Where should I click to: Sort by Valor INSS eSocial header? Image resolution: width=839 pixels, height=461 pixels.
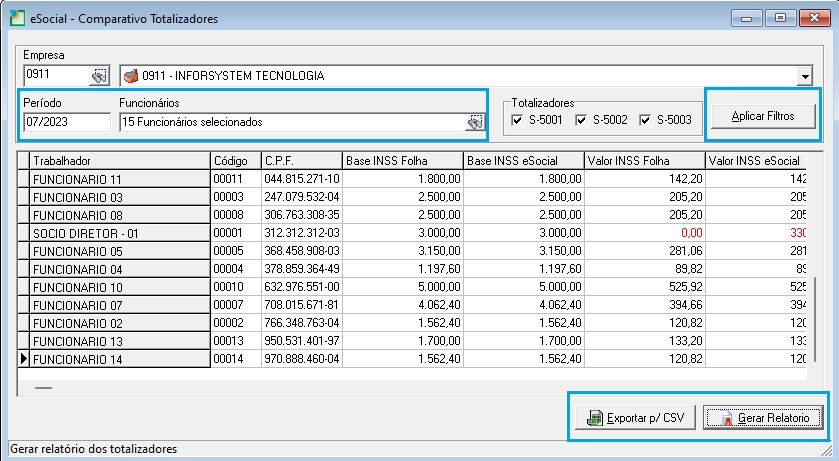pyautogui.click(x=756, y=160)
